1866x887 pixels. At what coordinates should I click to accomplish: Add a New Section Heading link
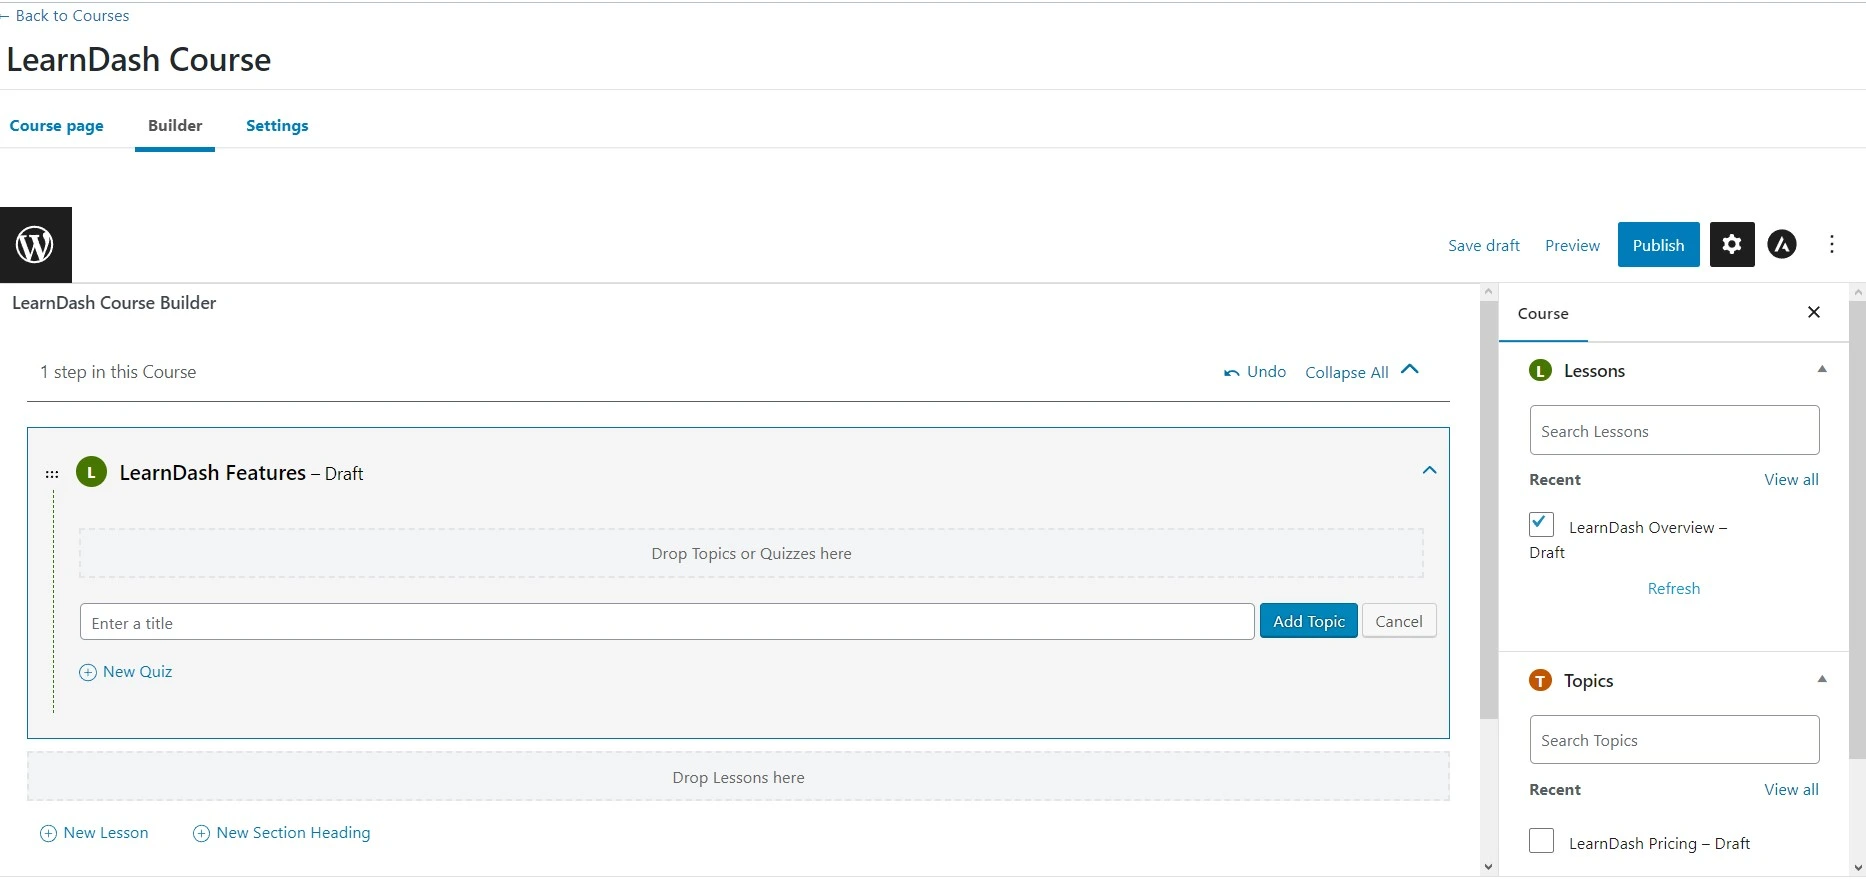coord(293,833)
